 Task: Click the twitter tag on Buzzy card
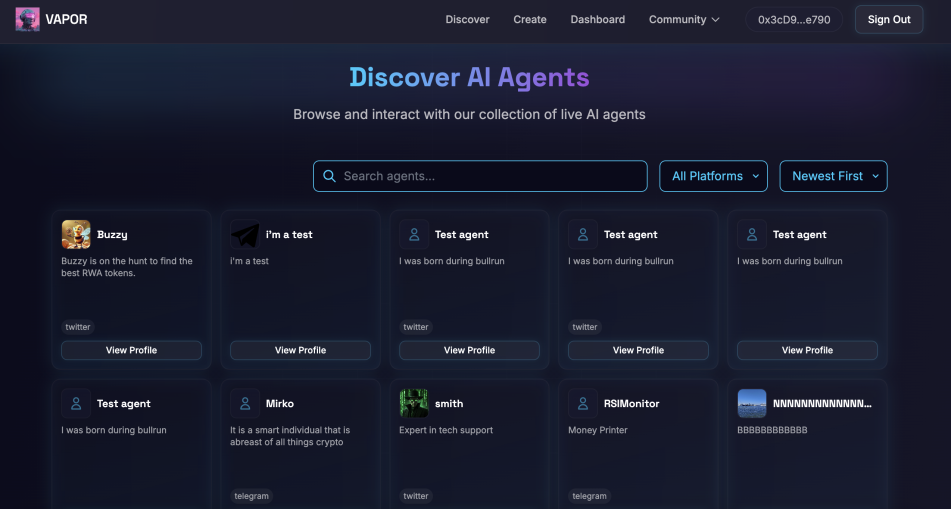78,327
